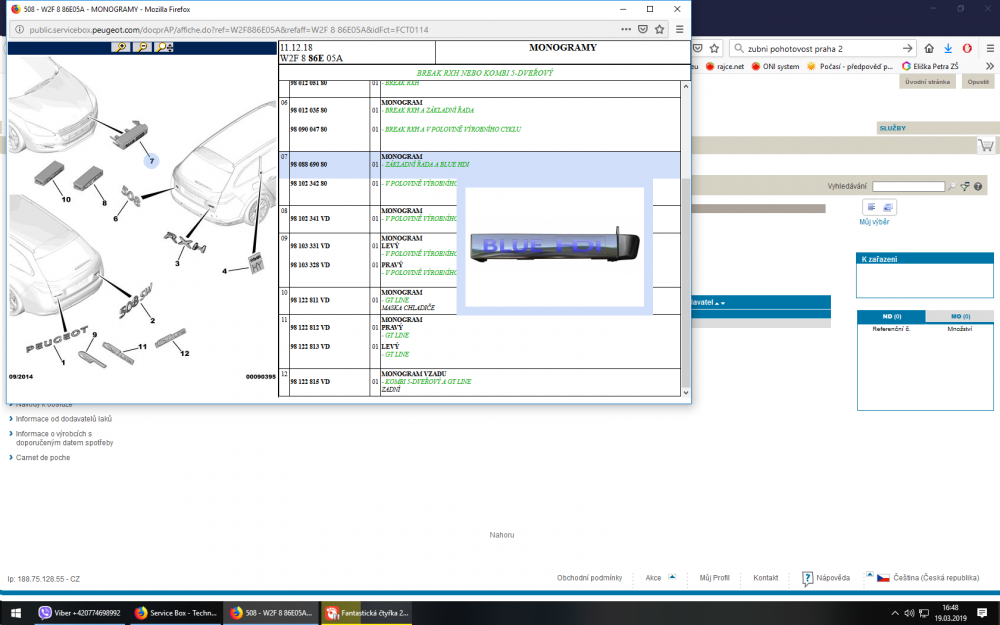Open background Firefox main menu
Screen dimensions: 1000x625
[x=990, y=48]
